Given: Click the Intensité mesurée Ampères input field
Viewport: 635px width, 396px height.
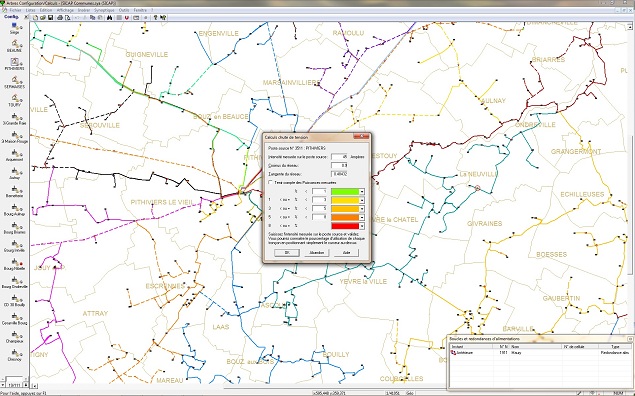Looking at the screenshot, I should 339,157.
